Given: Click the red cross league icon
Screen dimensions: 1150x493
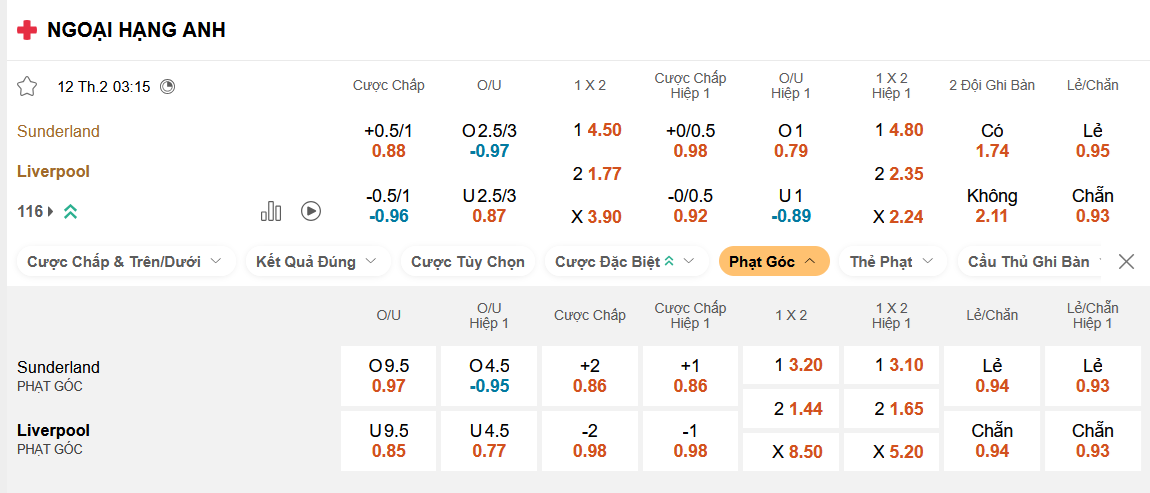Looking at the screenshot, I should pyautogui.click(x=28, y=30).
